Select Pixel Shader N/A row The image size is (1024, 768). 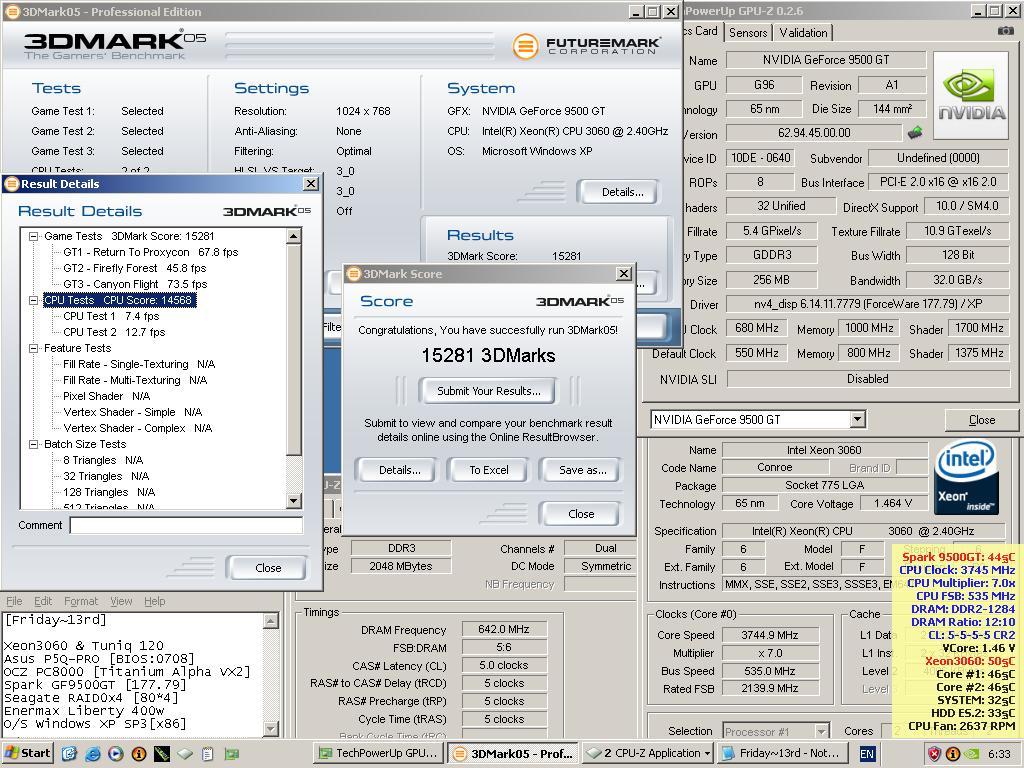tap(106, 396)
